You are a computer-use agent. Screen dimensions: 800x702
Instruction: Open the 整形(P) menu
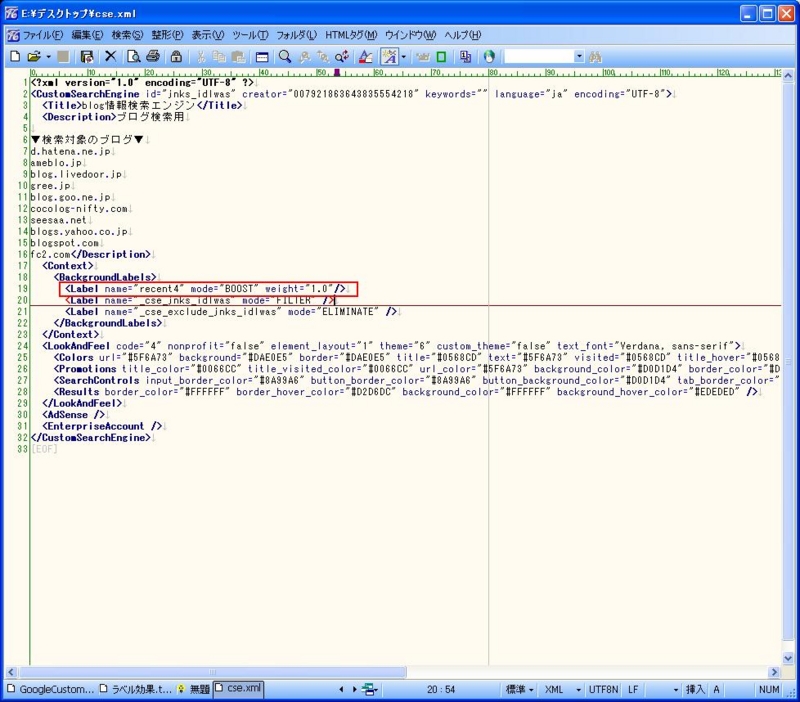click(167, 35)
